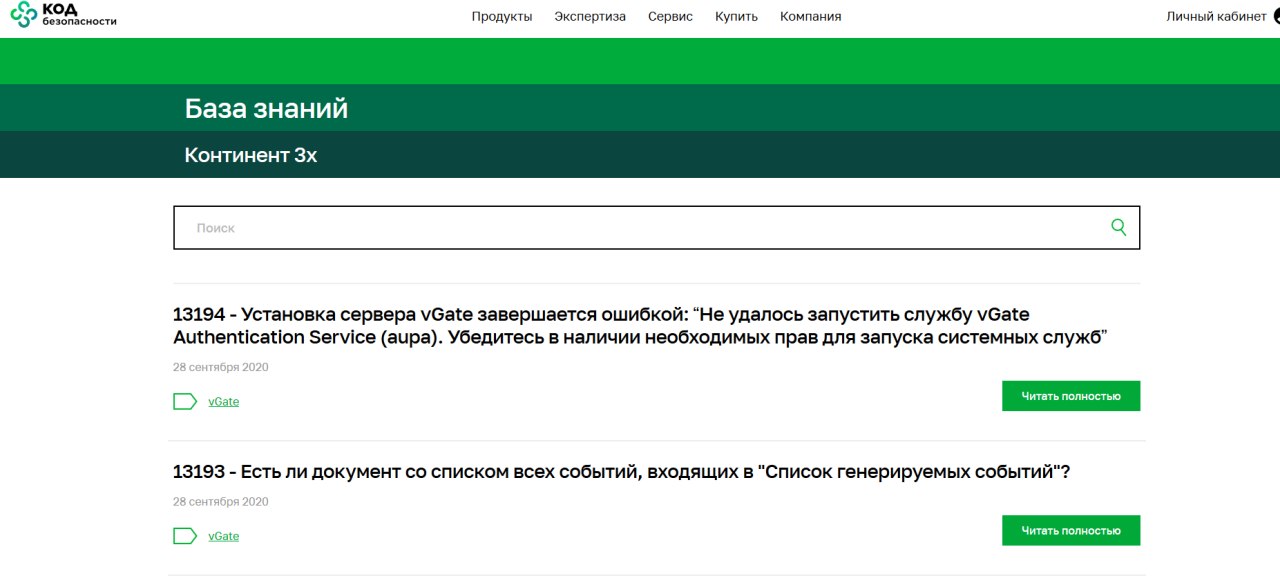Click the date 28 сентября 2020 under article 13194
Viewport: 1280px width, 578px height.
click(x=221, y=367)
